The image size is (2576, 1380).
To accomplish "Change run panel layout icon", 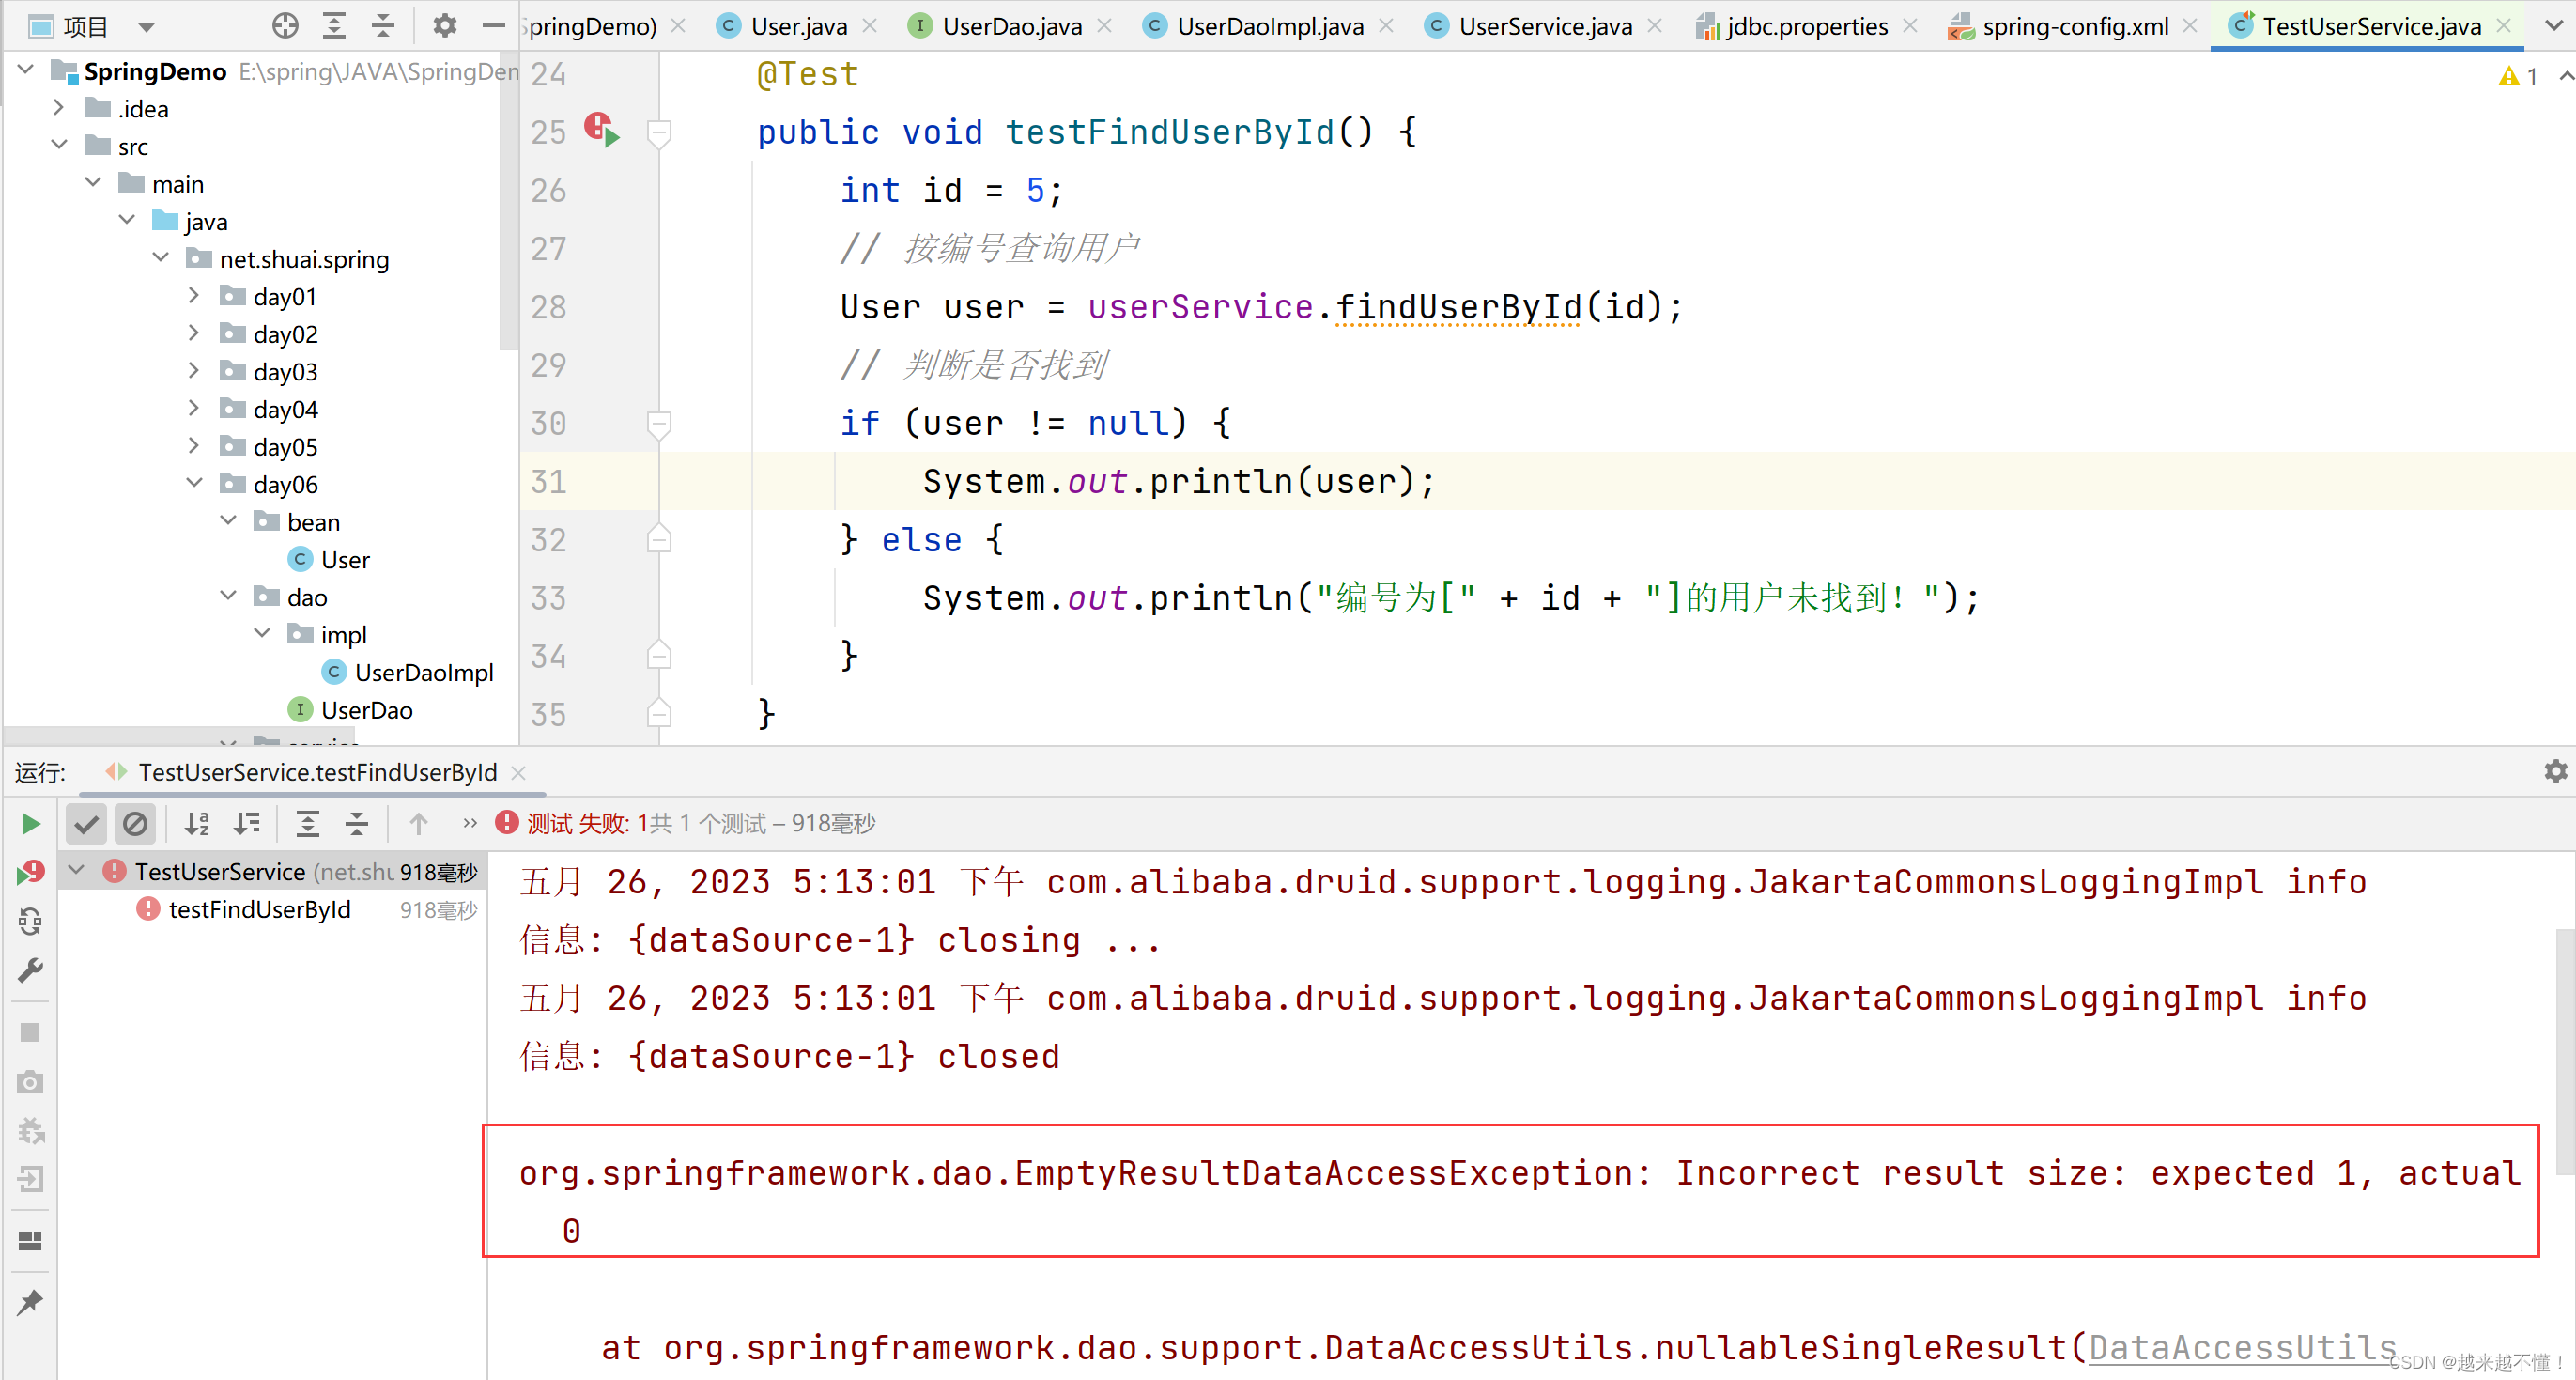I will (30, 1241).
